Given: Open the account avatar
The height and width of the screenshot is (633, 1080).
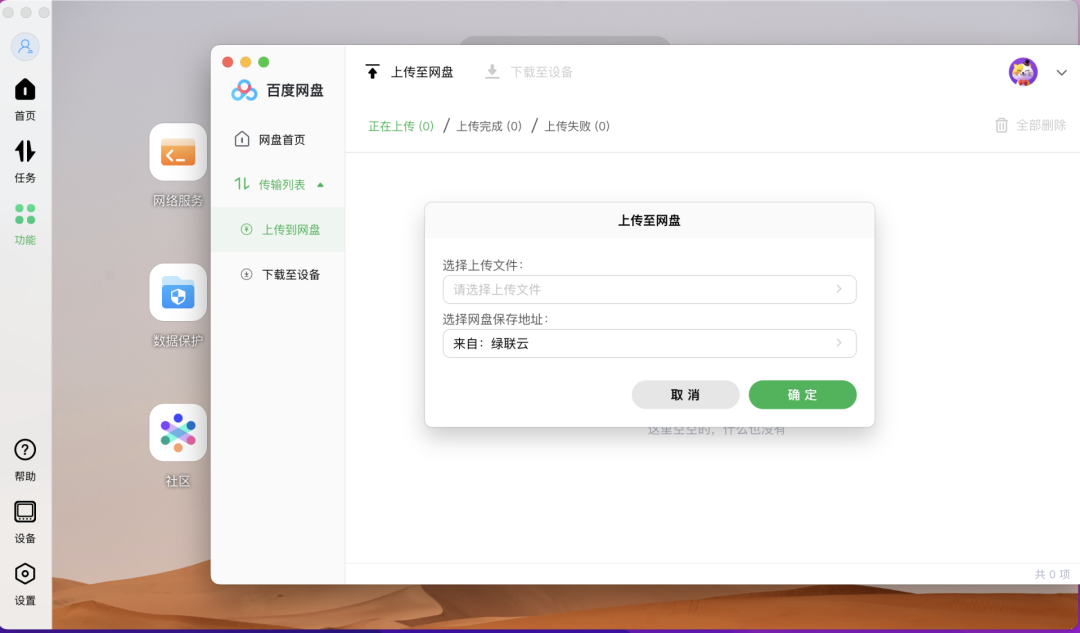Looking at the screenshot, I should 1023,72.
